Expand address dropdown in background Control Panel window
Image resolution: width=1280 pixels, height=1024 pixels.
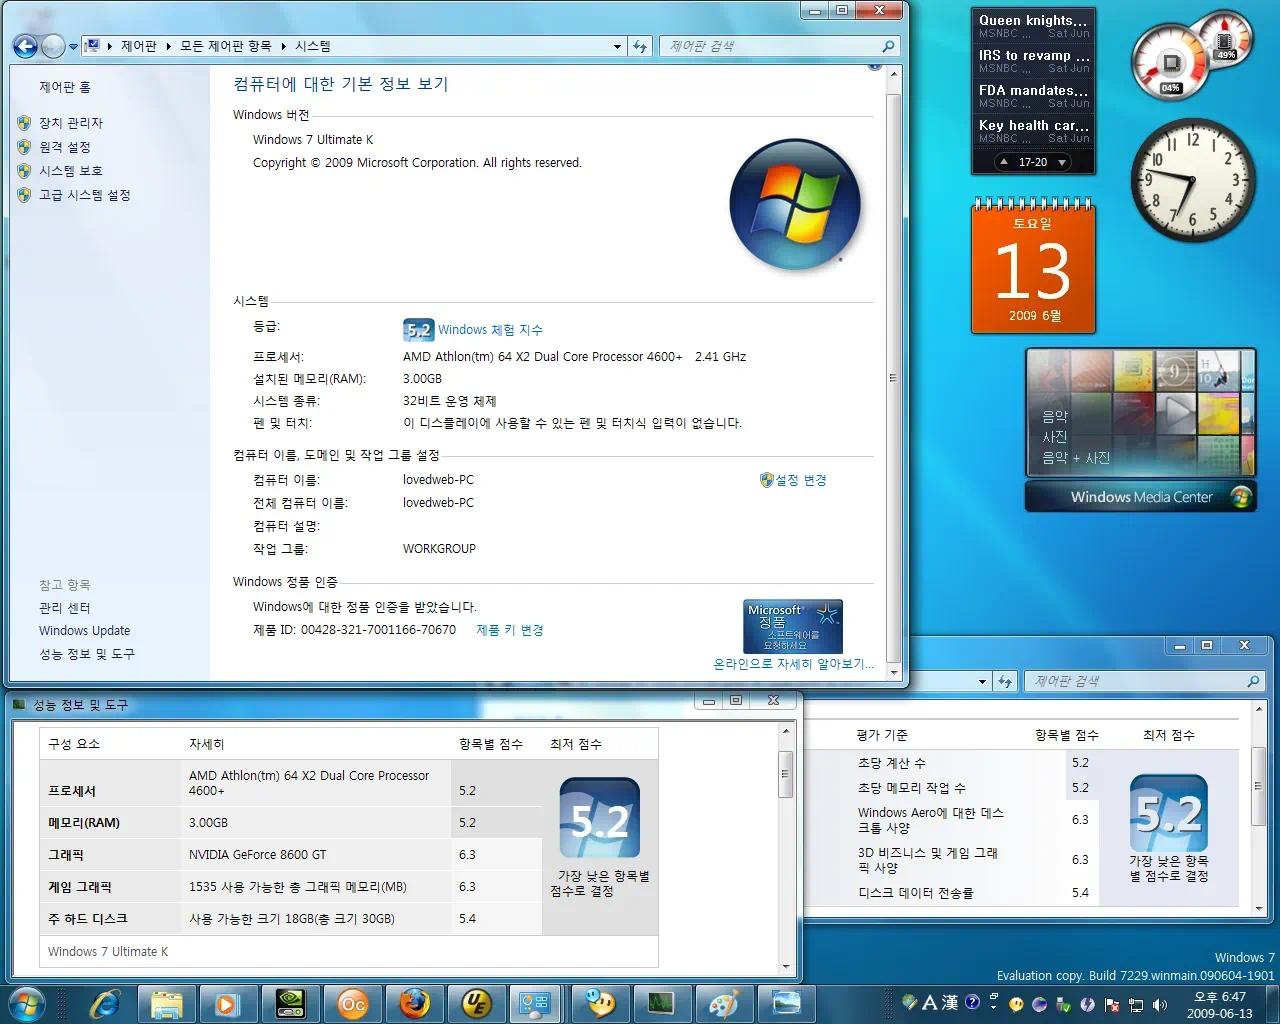click(983, 682)
